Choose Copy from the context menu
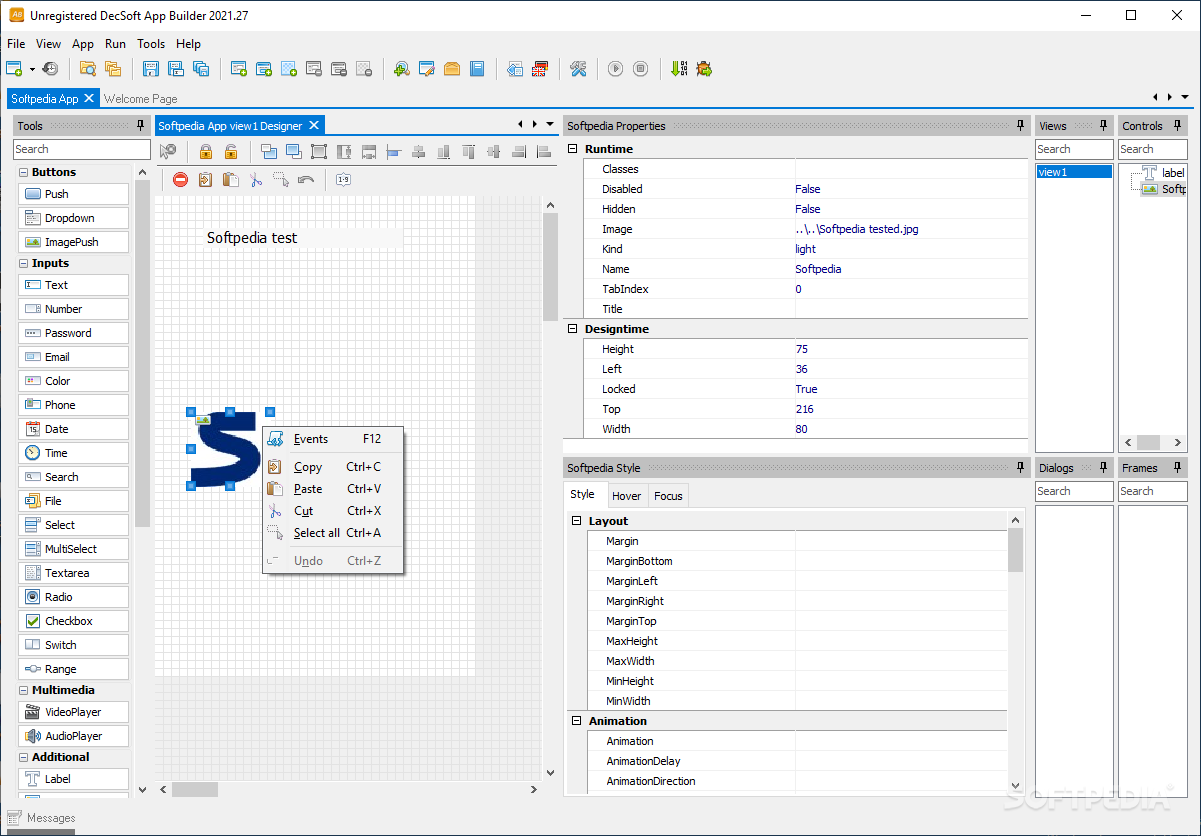Viewport: 1201px width, 836px height. pyautogui.click(x=308, y=467)
